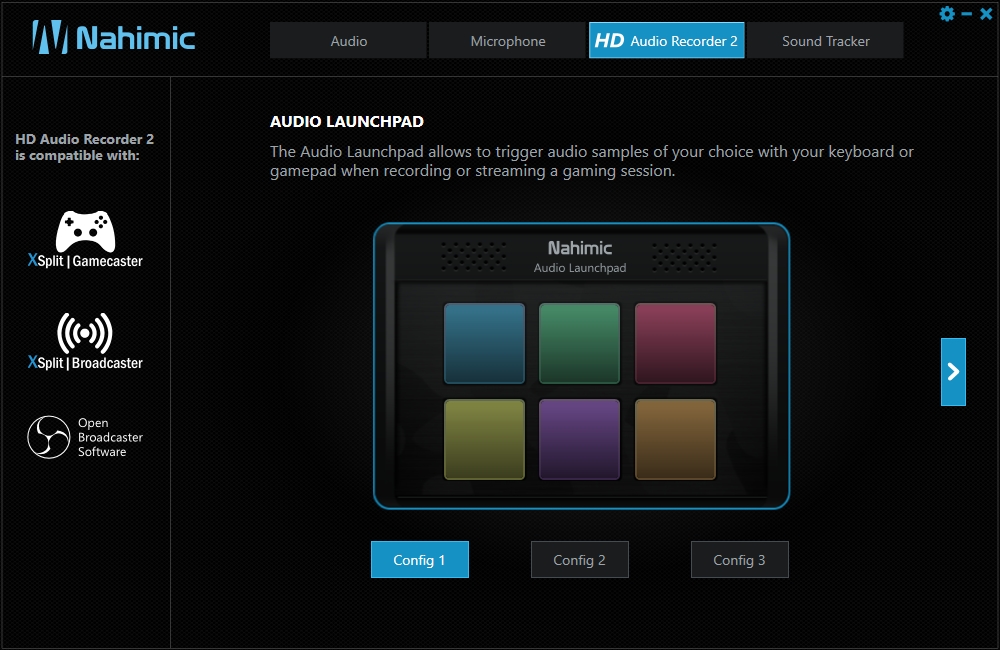The image size is (1000, 650).
Task: Click the XSplit Broadcaster signal icon
Action: pyautogui.click(x=85, y=332)
